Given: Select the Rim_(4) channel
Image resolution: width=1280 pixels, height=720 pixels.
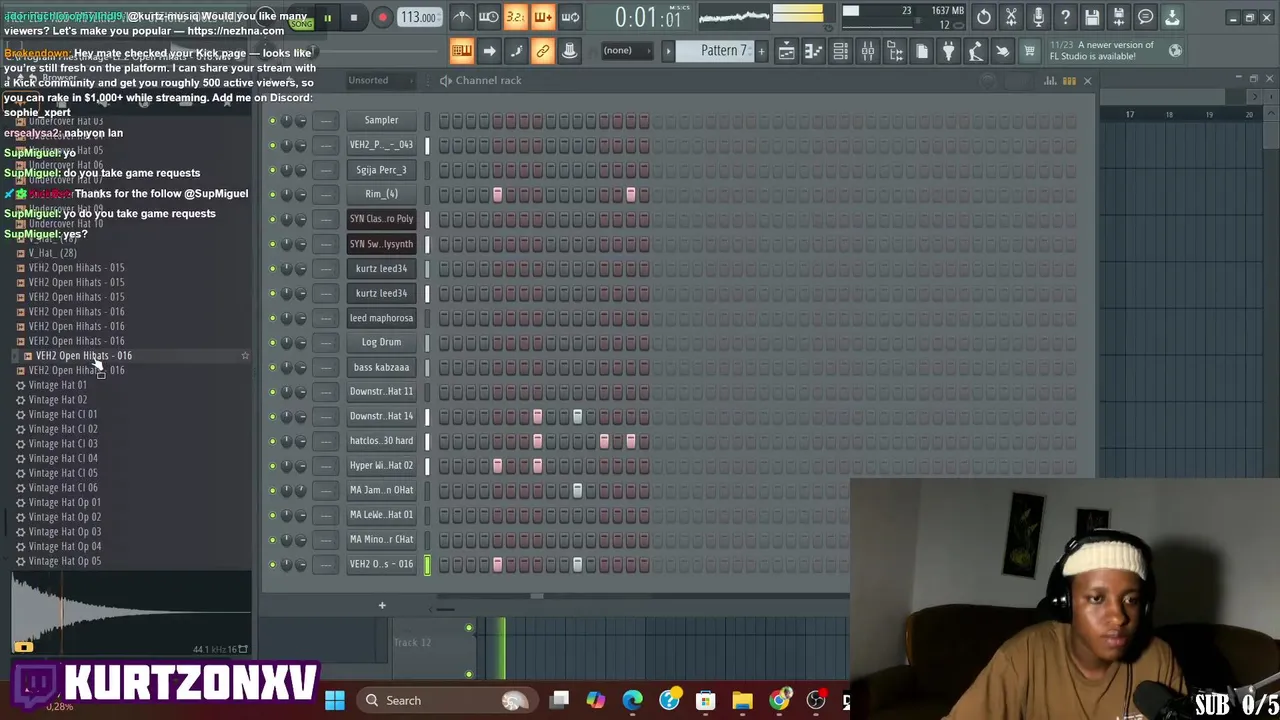Looking at the screenshot, I should click(x=381, y=194).
